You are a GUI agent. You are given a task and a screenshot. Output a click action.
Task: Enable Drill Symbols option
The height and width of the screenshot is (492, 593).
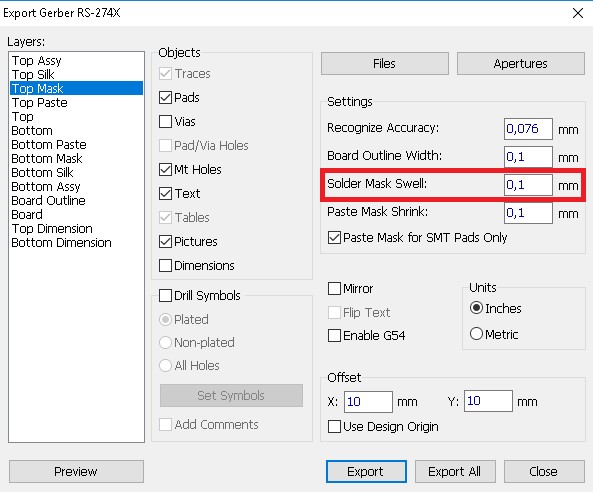pos(165,295)
